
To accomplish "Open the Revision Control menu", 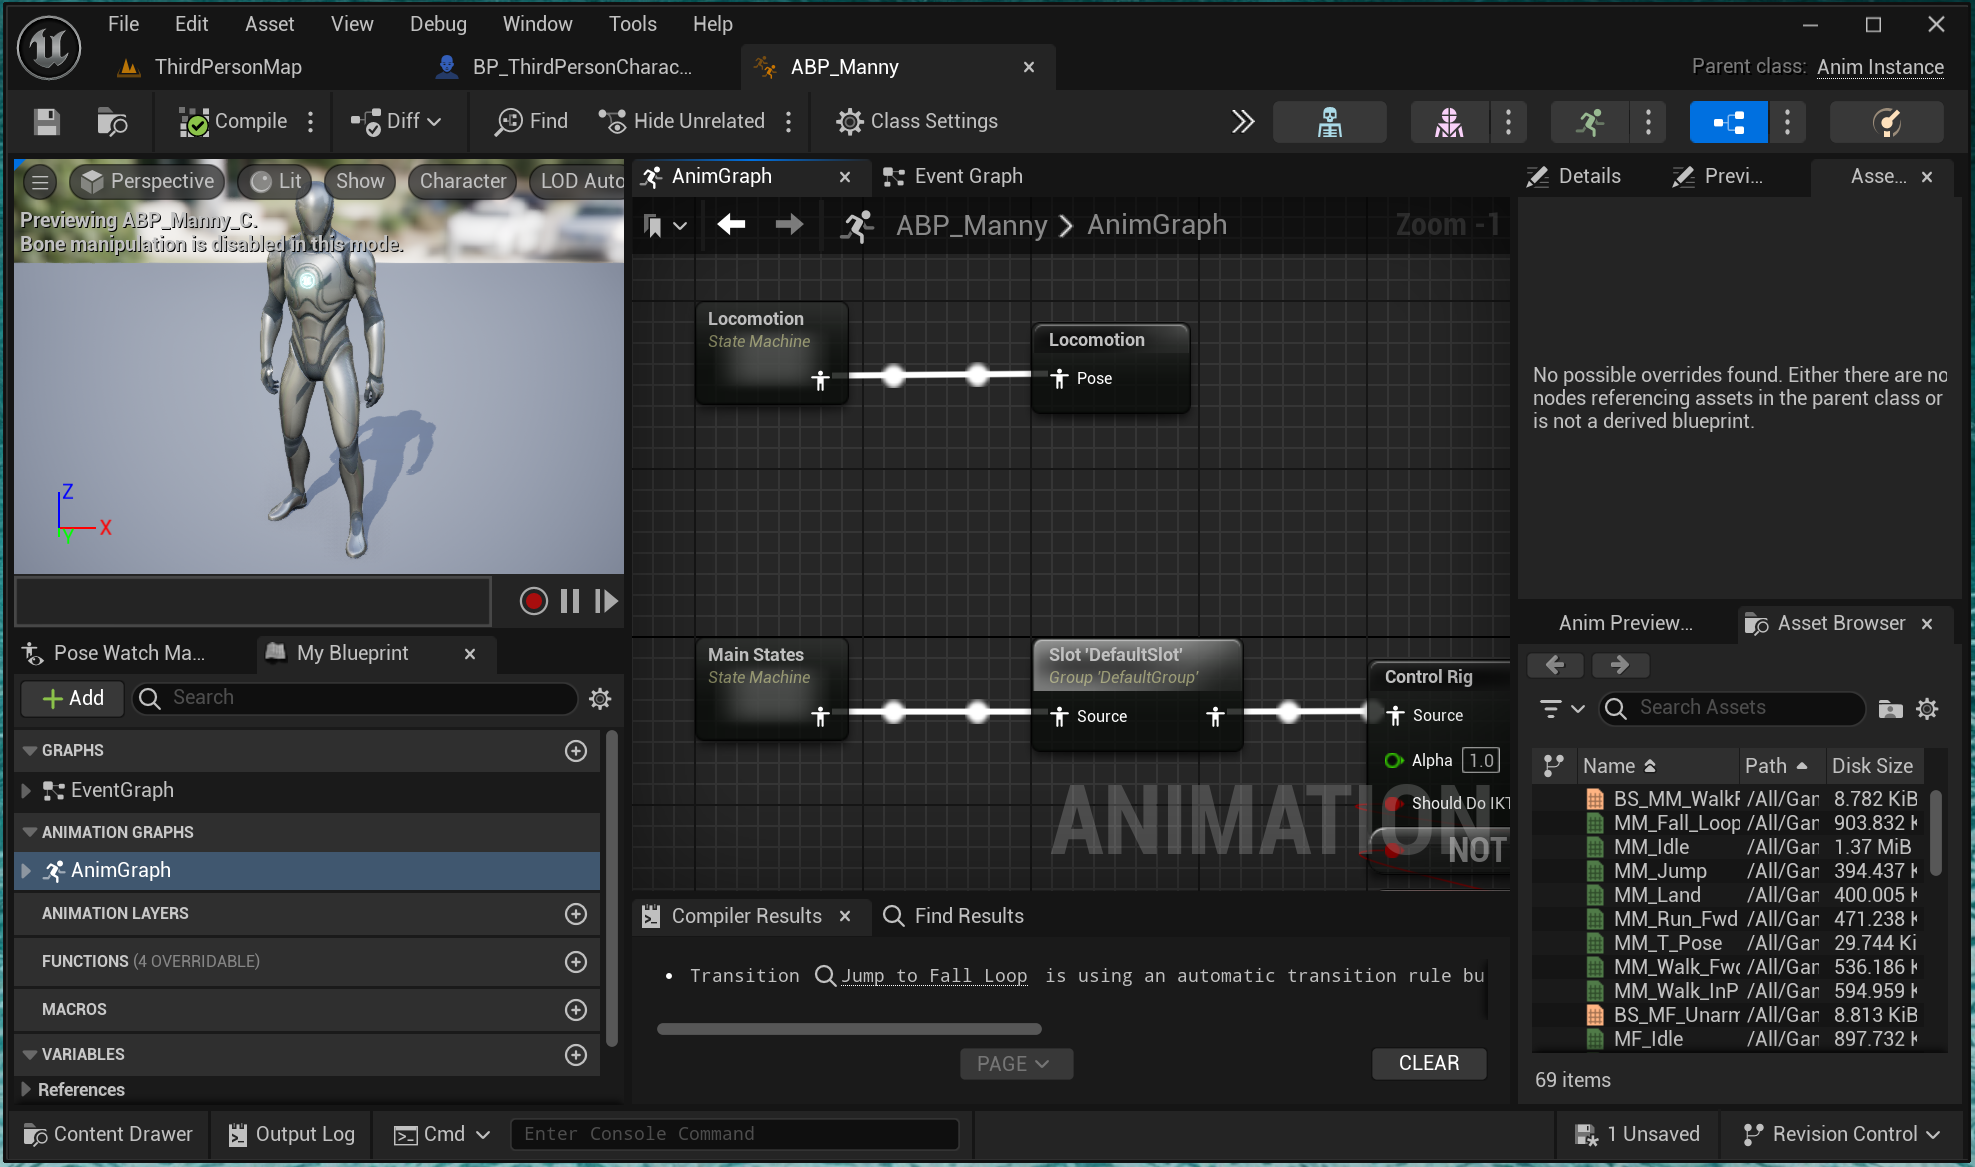I will tap(1841, 1135).
